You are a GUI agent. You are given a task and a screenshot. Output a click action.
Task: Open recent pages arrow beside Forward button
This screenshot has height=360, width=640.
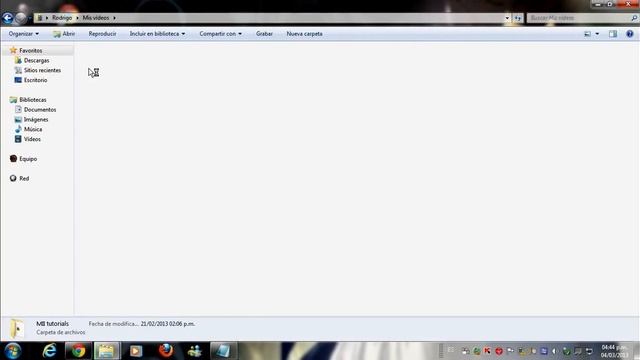(30, 18)
